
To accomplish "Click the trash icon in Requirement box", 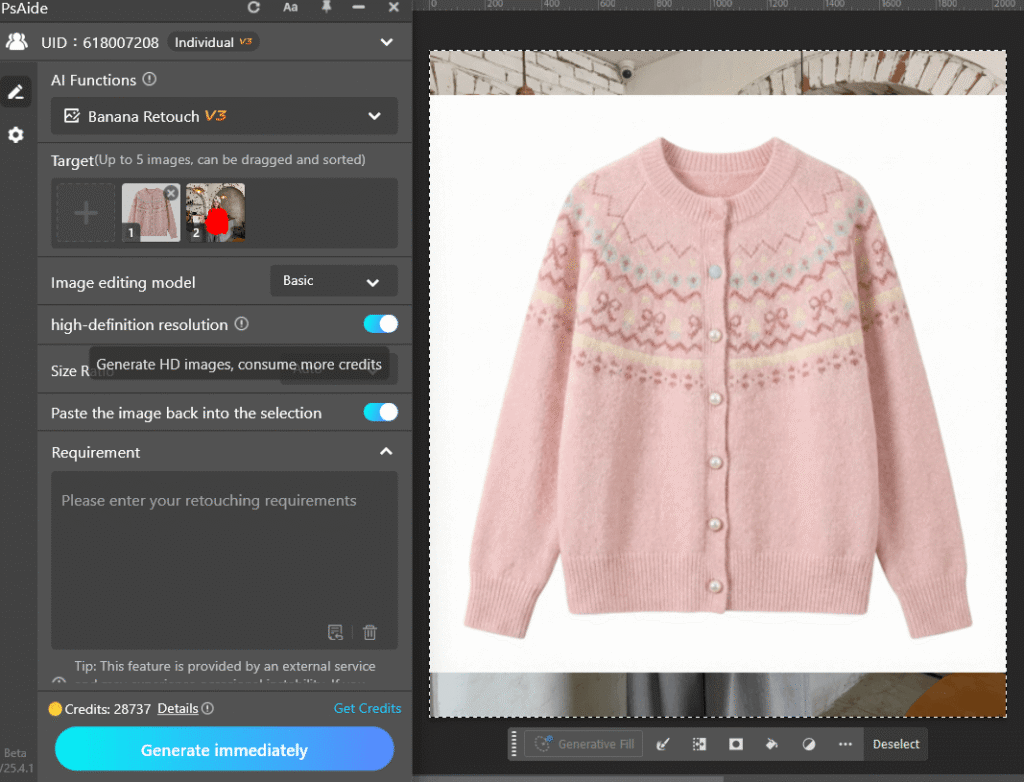I will (370, 632).
